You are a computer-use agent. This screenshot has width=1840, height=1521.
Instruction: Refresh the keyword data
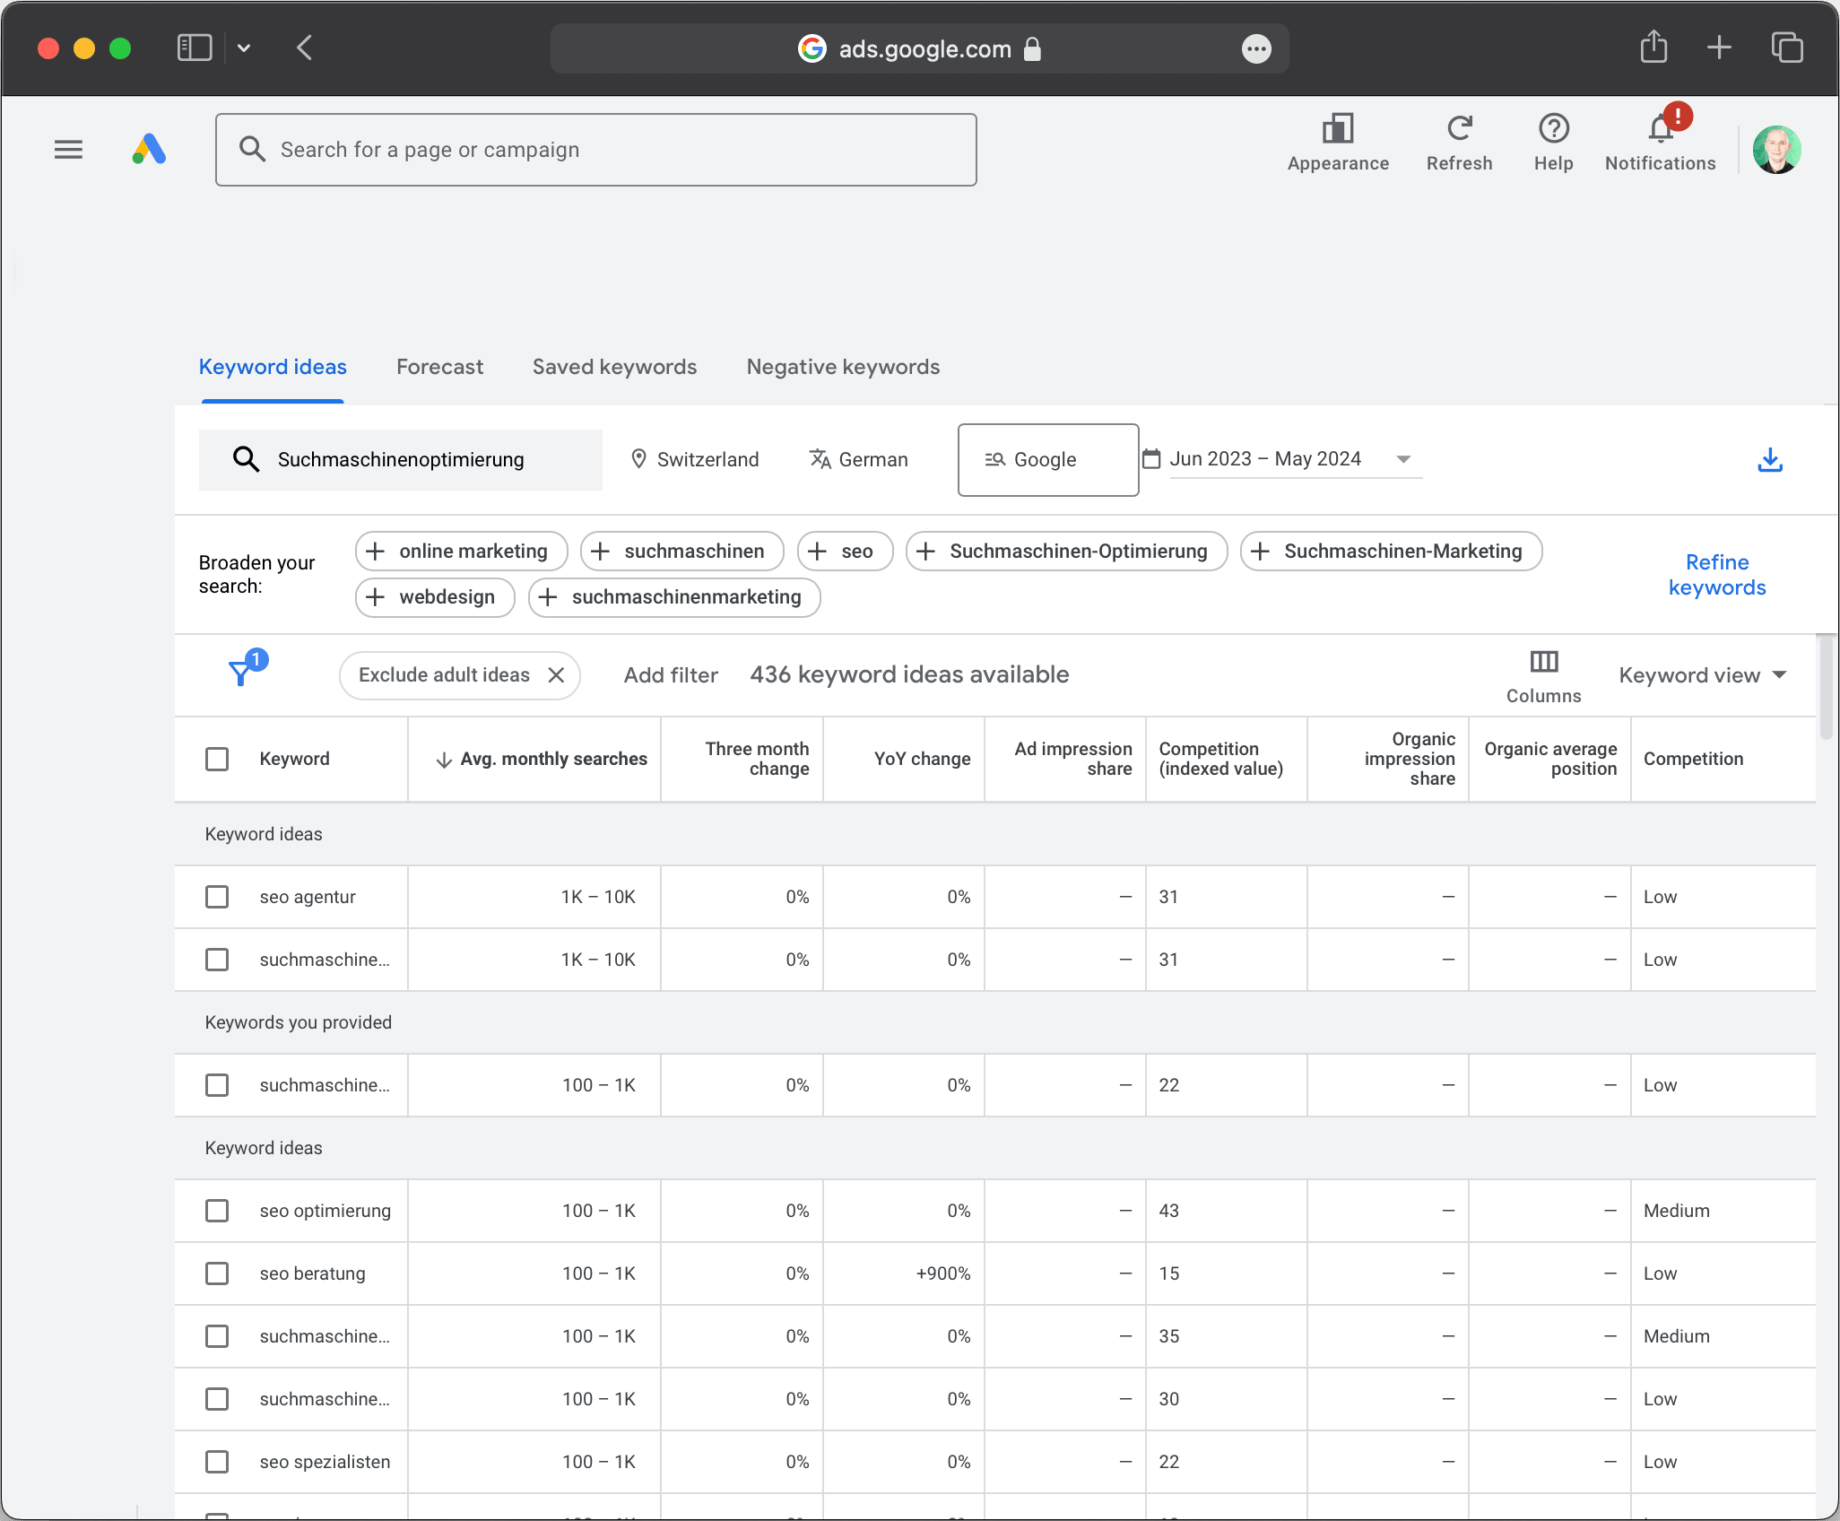pos(1459,140)
